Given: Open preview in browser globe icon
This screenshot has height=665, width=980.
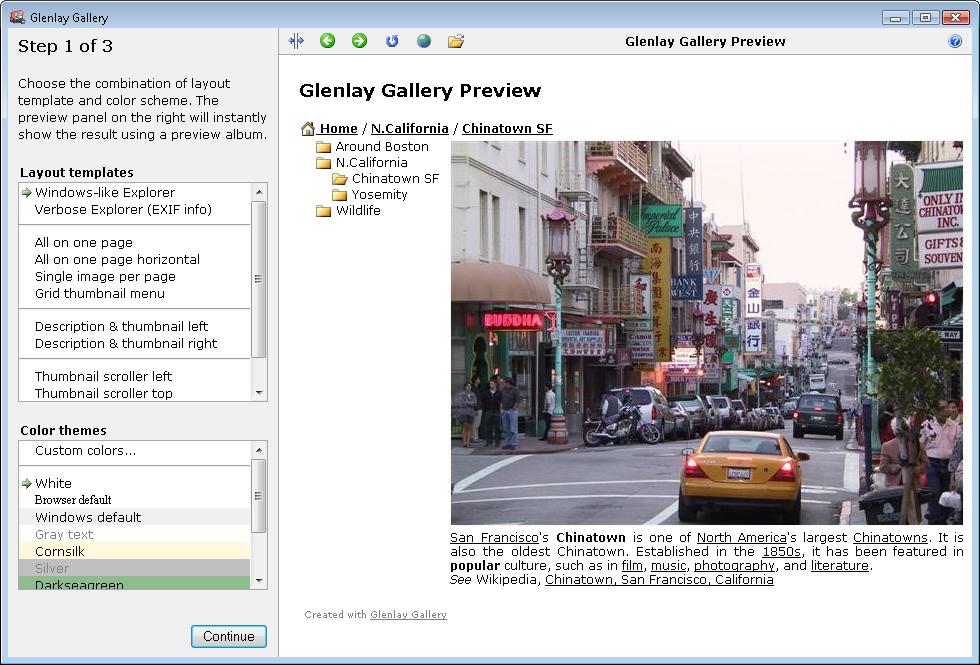Looking at the screenshot, I should (424, 41).
